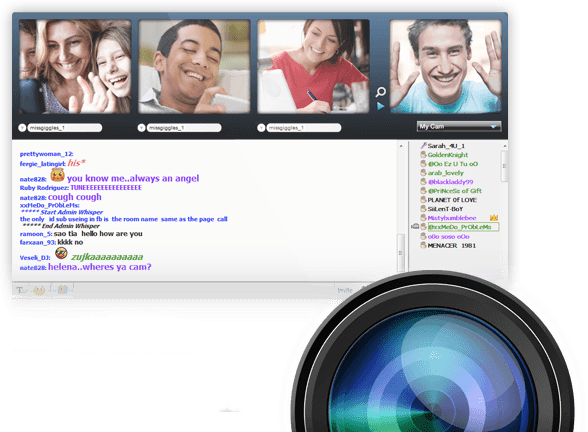Open the My Cam dropdown

[459, 127]
